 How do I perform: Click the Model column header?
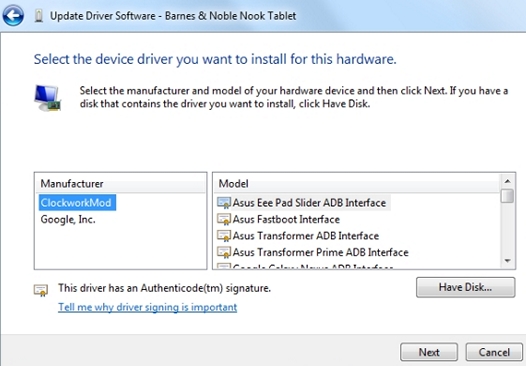pyautogui.click(x=358, y=184)
